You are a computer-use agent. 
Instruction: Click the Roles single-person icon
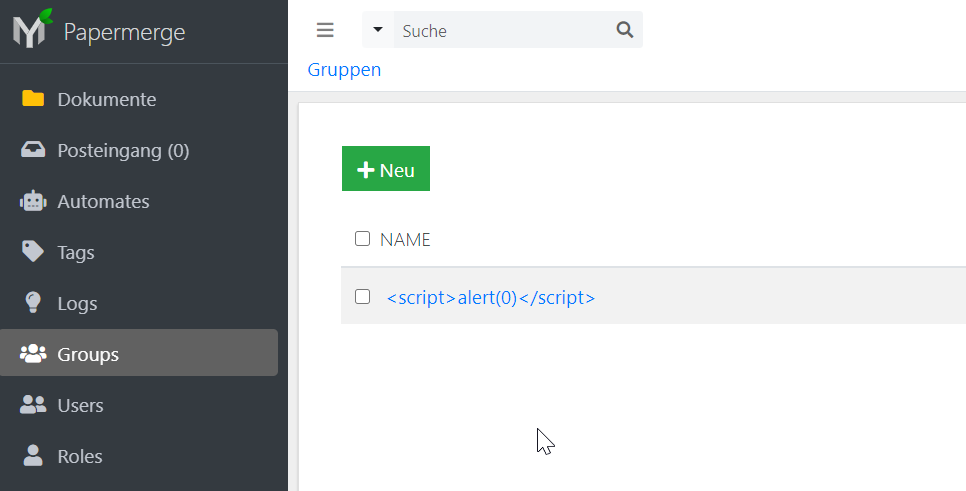pos(33,456)
